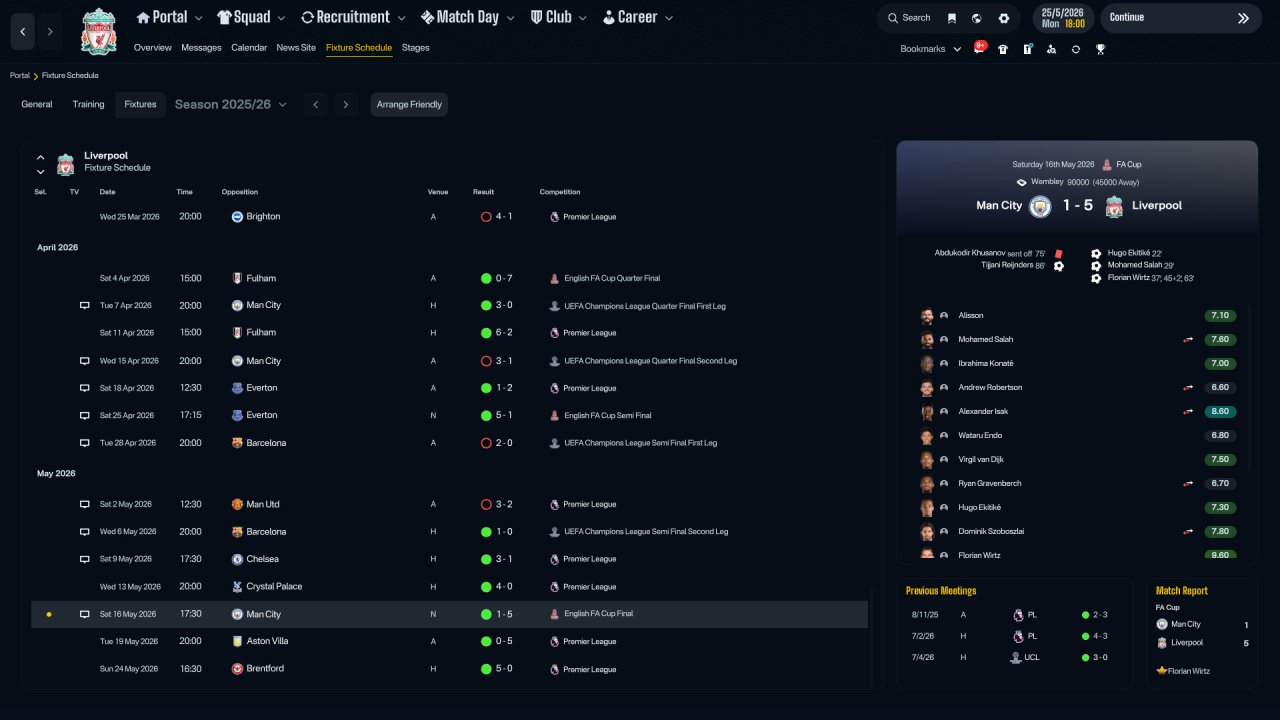Click the Crystal Palace badge in fixture list
This screenshot has height=720, width=1280.
click(x=238, y=587)
